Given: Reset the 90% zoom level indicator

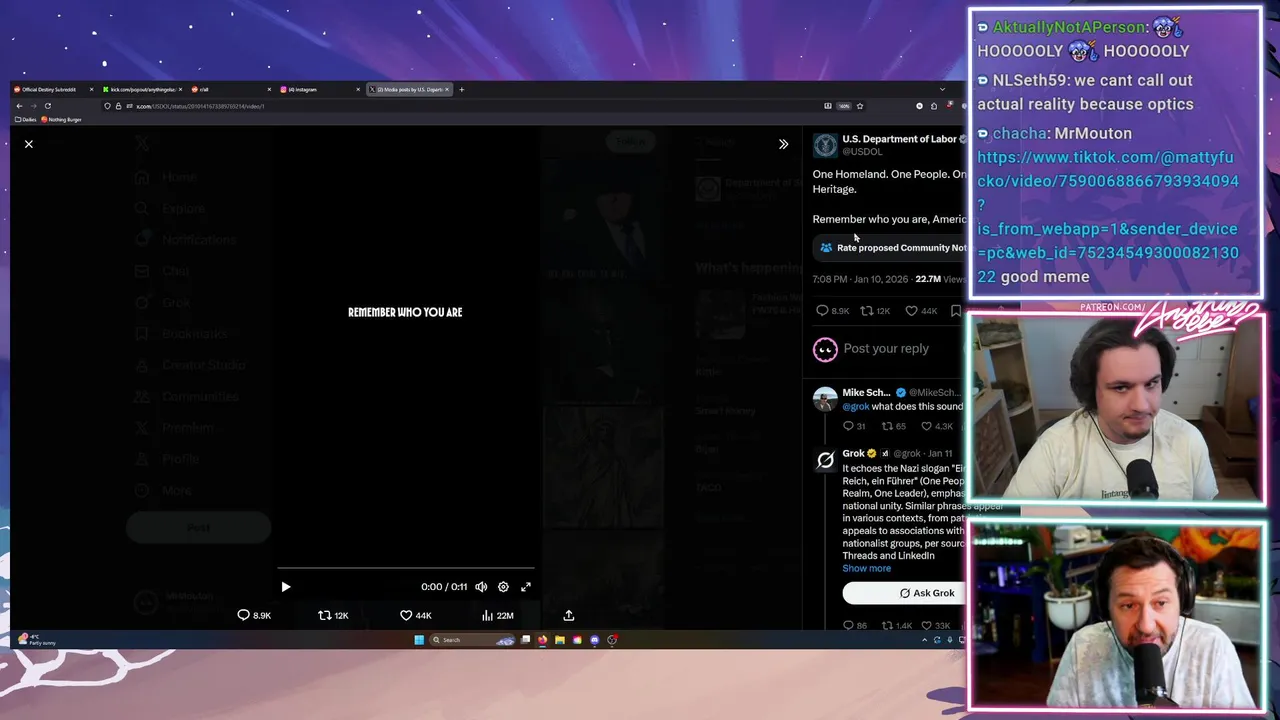Looking at the screenshot, I should [x=844, y=106].
